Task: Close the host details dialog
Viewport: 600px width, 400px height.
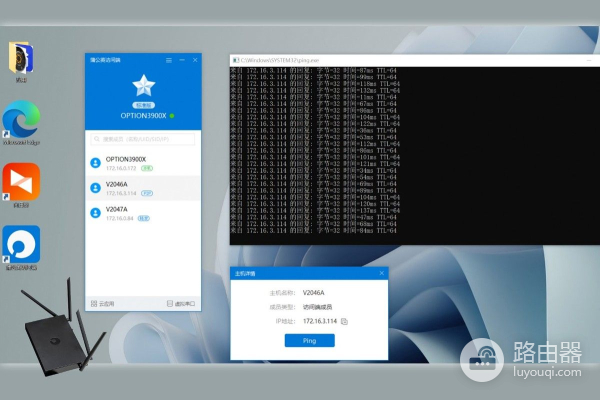Action: (x=381, y=272)
